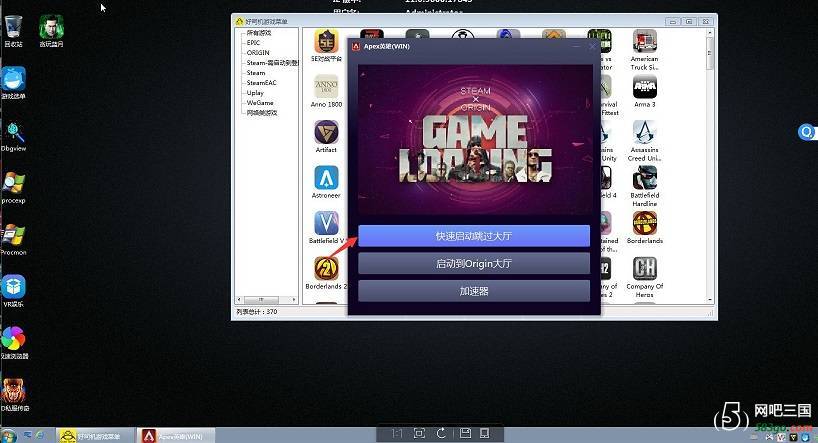Click the 1:1 actual size viewer button
This screenshot has width=818, height=443.
click(x=398, y=433)
